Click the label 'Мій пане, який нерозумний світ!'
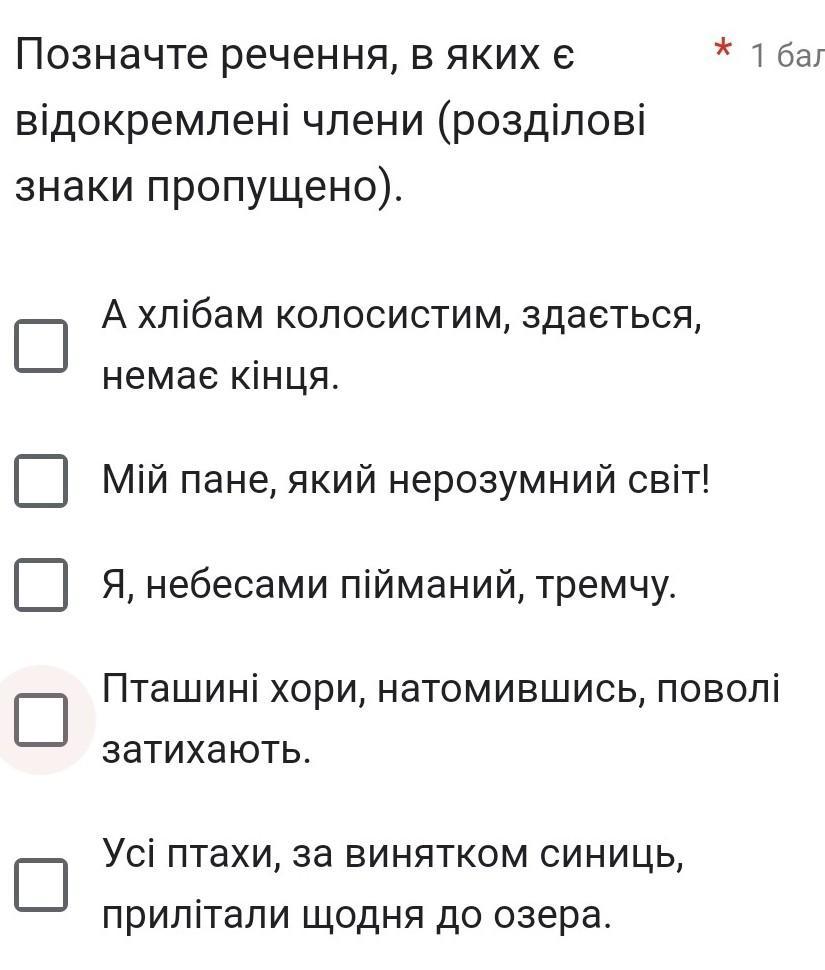This screenshot has width=825, height=970. pos(406,481)
